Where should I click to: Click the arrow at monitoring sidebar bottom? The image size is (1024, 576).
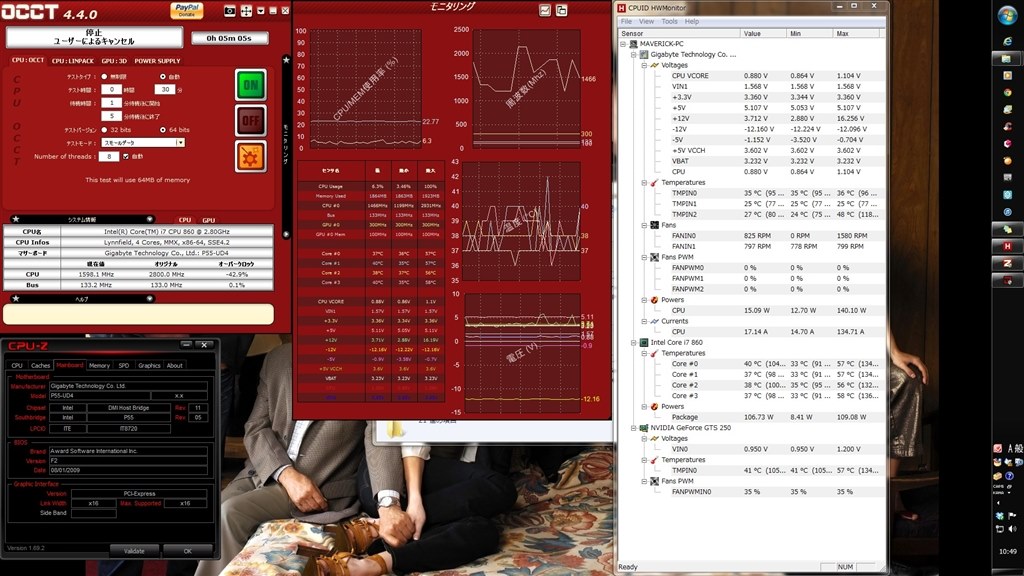pyautogui.click(x=286, y=234)
